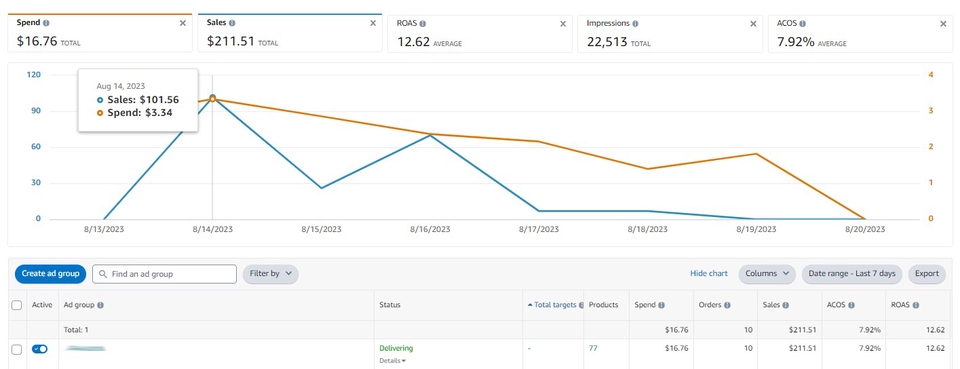The image size is (960, 369).
Task: Click the Sales line point at 8/16/2023
Action: pos(430,135)
